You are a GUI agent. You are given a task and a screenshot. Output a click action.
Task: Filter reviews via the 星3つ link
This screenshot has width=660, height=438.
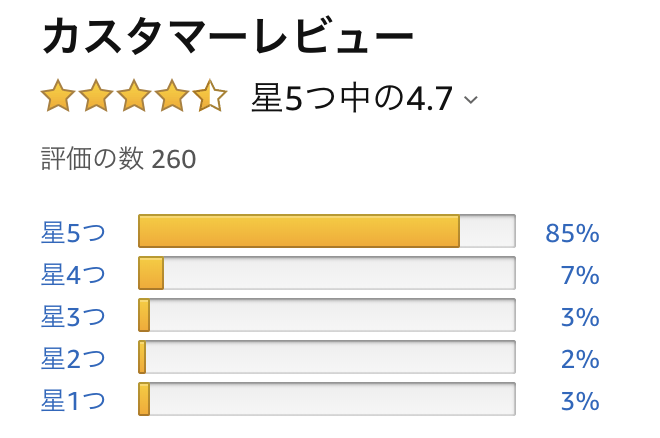73,316
